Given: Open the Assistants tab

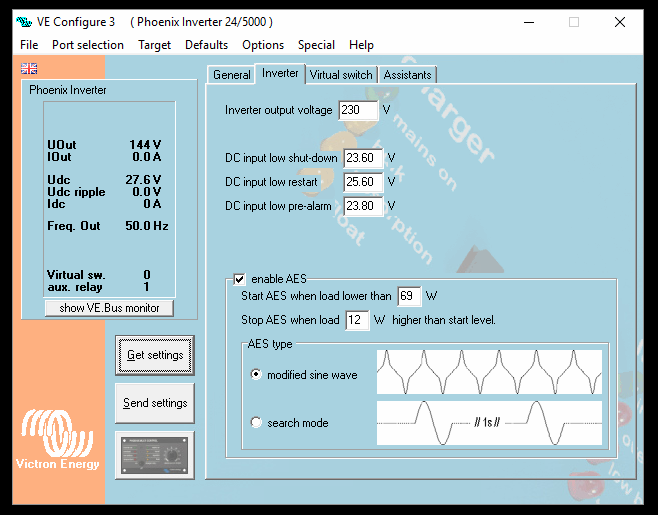Looking at the screenshot, I should [407, 75].
